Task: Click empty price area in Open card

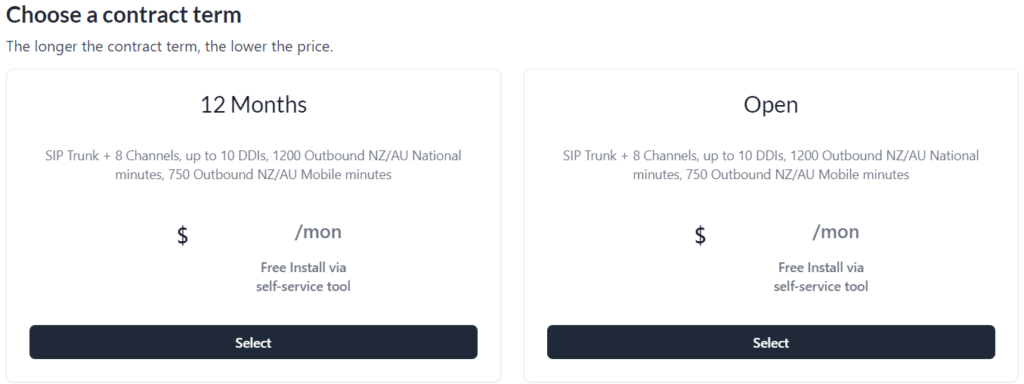Action: [x=760, y=234]
